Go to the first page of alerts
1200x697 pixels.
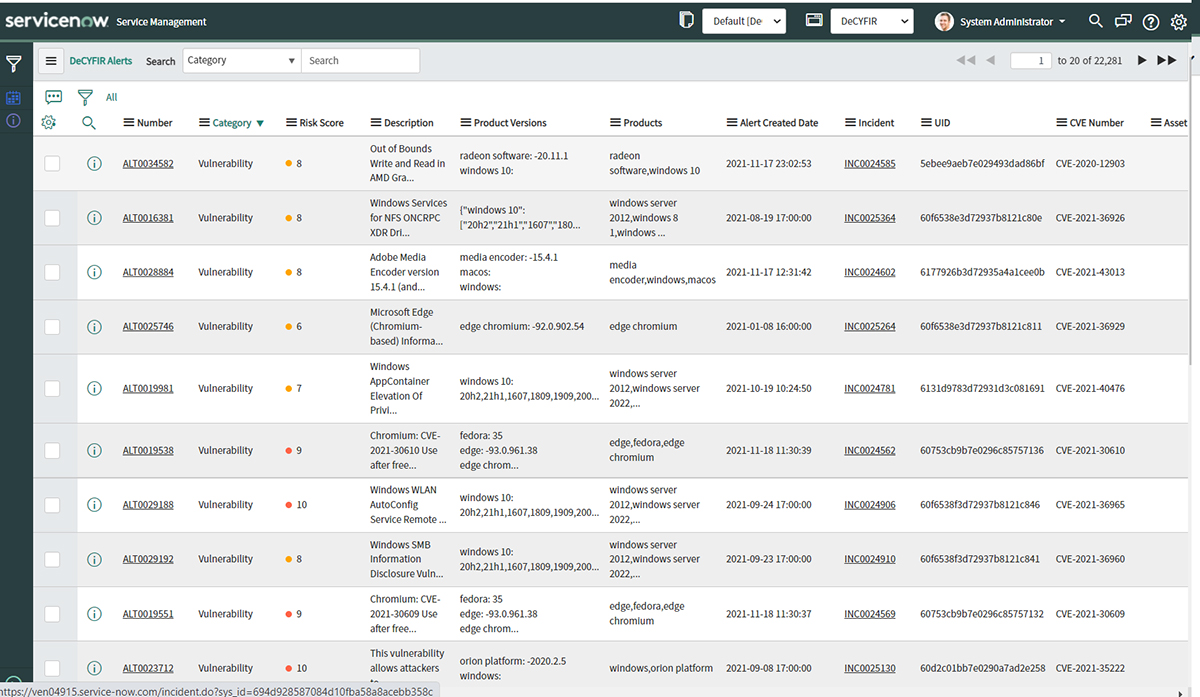[x=965, y=61]
